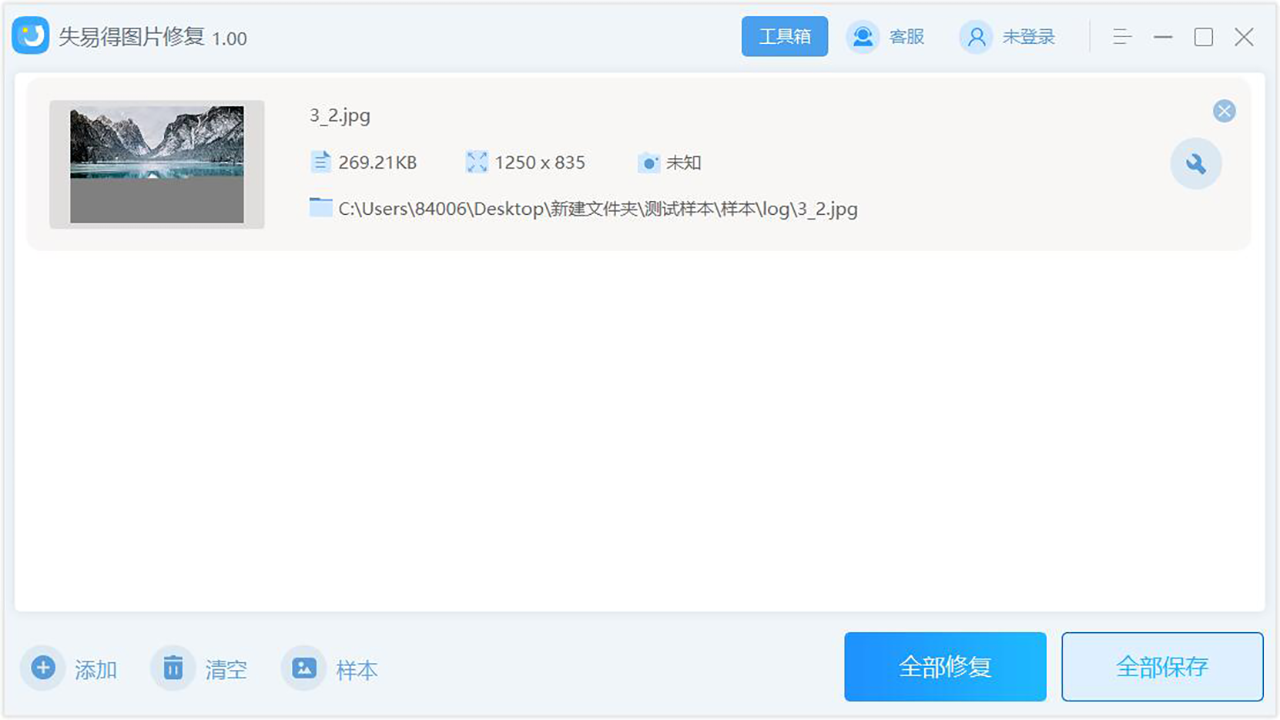Image resolution: width=1280 pixels, height=720 pixels.
Task: Open the hamburger menu in the title bar
Action: (1121, 36)
